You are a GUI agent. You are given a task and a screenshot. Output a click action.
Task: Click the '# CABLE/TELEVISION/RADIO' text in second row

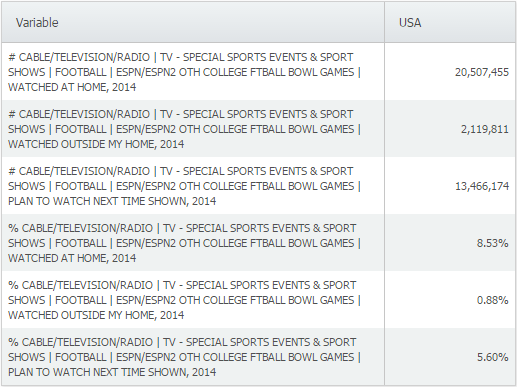pos(79,114)
